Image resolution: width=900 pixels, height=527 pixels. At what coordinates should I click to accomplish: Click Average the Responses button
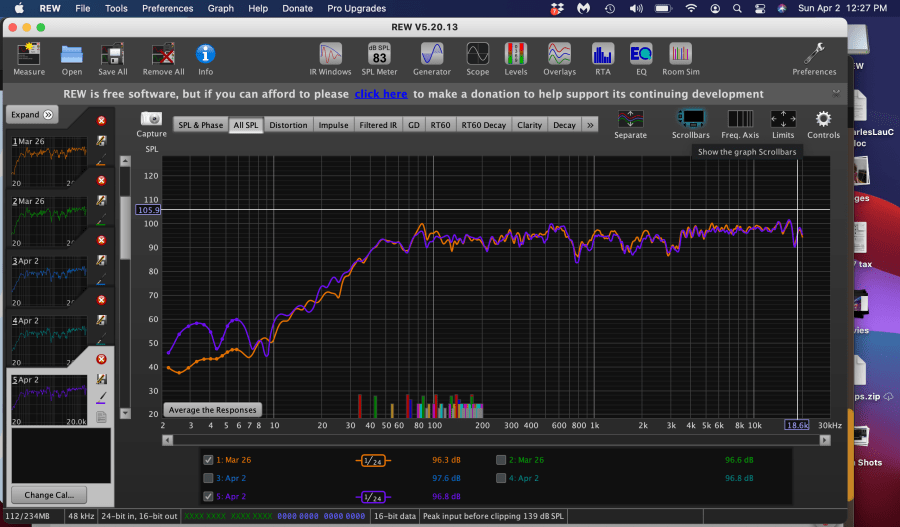pyautogui.click(x=212, y=410)
